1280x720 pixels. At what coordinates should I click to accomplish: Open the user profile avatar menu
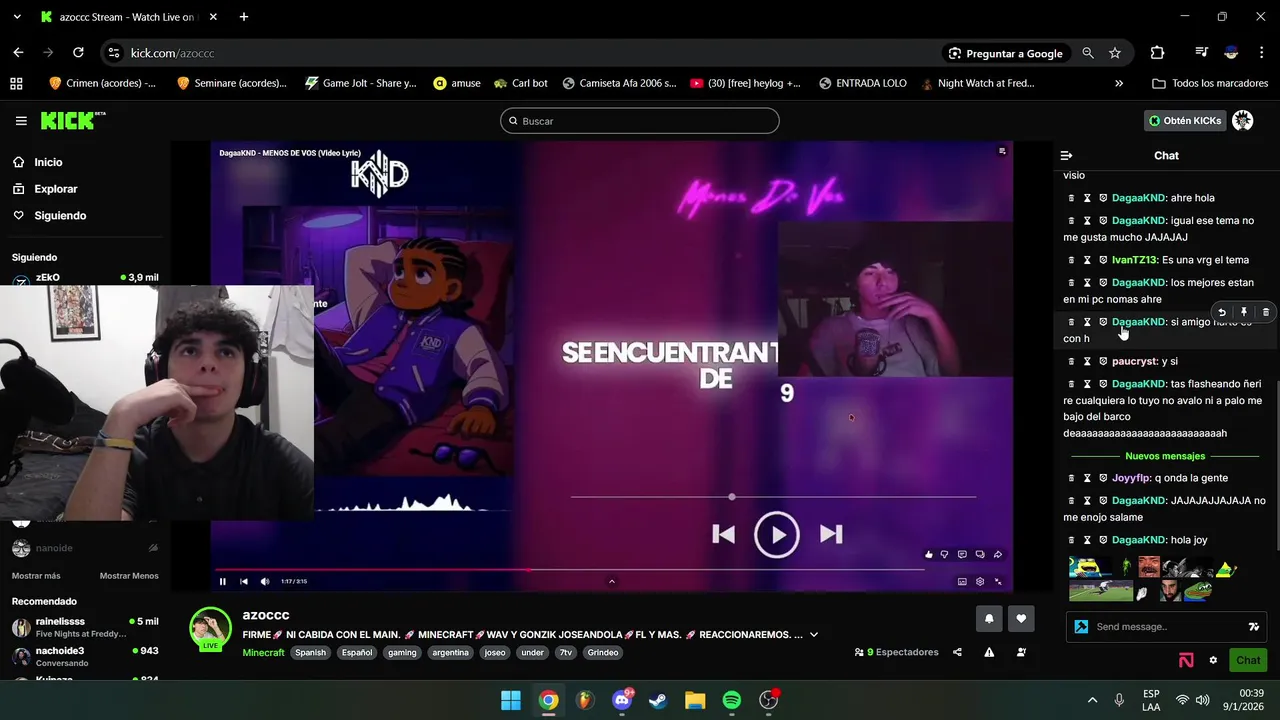tap(1242, 121)
